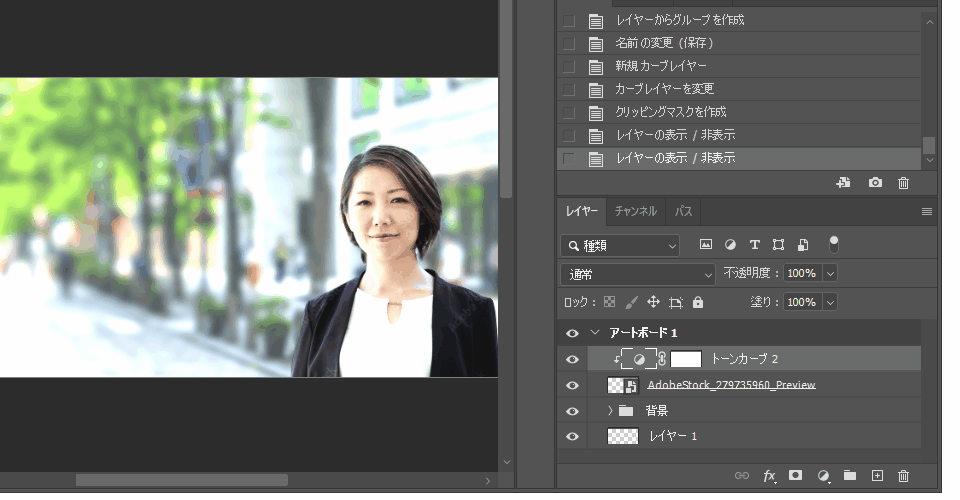Collapse the アートボード 1 group
The width and height of the screenshot is (960, 500).
[594, 332]
